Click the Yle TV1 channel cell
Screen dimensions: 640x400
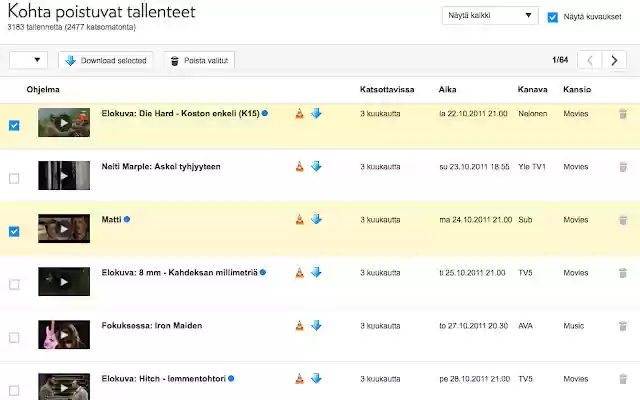(532, 167)
